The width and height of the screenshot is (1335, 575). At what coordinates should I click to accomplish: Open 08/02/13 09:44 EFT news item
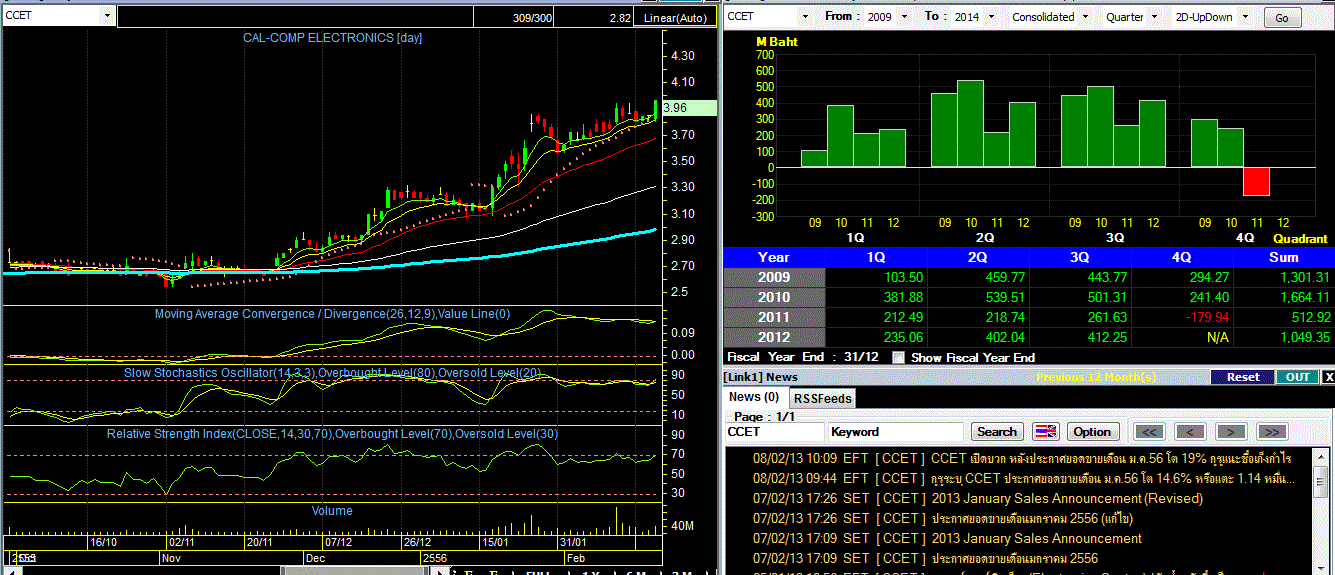(x=1024, y=478)
